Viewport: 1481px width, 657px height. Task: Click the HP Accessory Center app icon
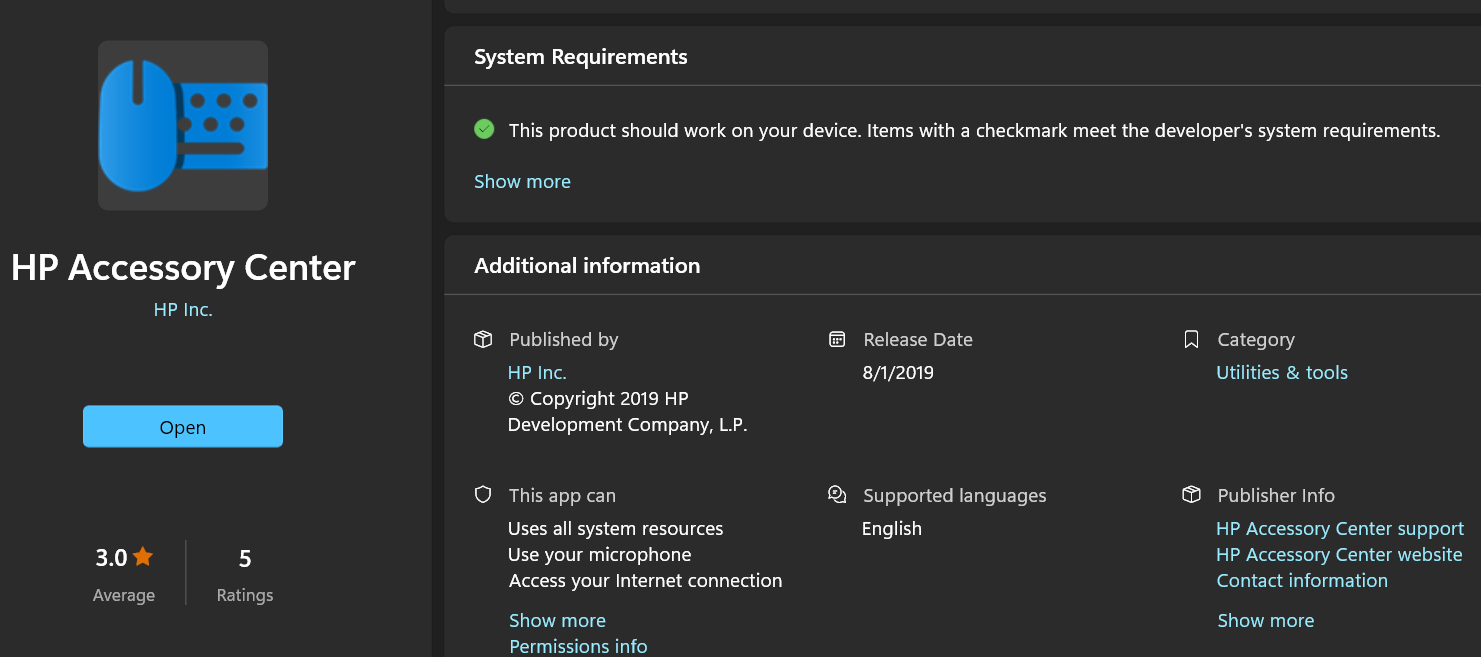[183, 125]
